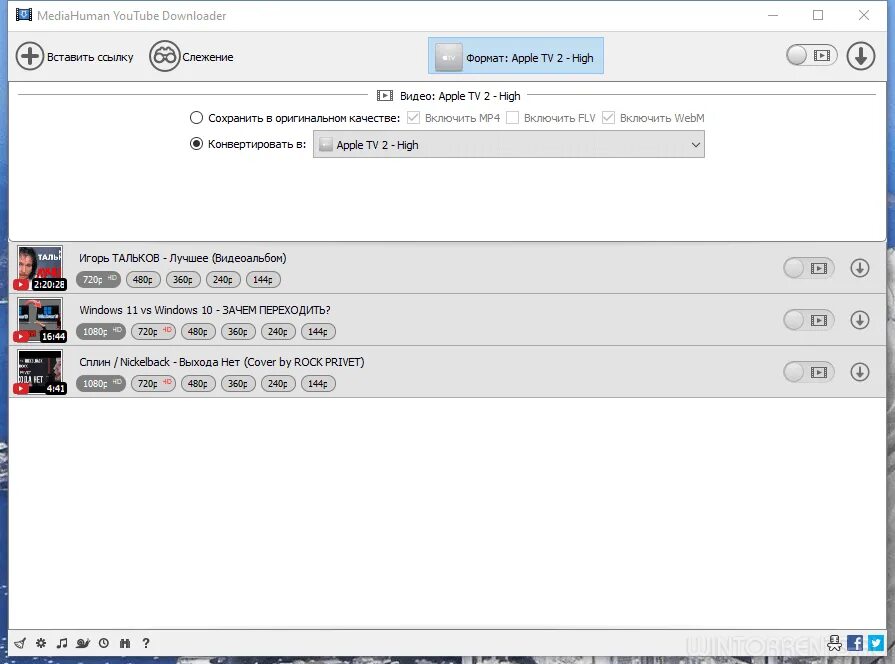
Task: Select 480p for Сплин / Nickelback video
Action: coord(198,384)
